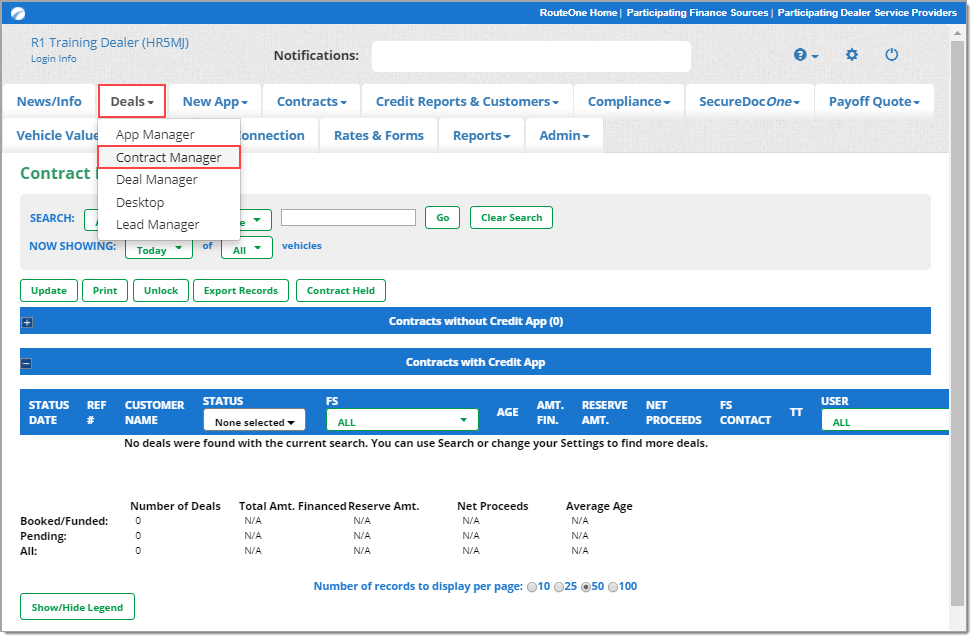Open the search criteria dropdown arrow
The image size is (974, 639).
pyautogui.click(x=257, y=220)
